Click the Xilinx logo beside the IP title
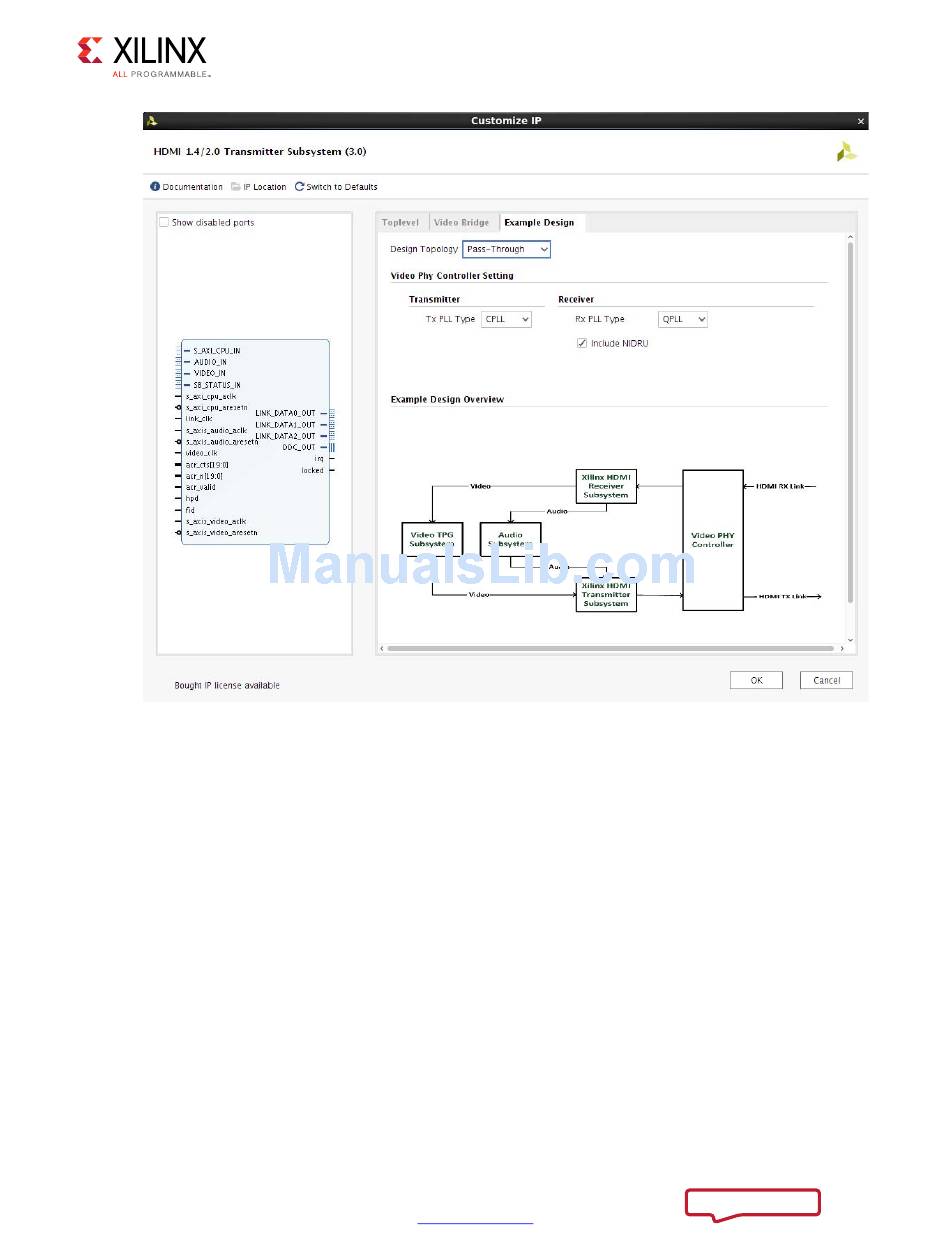Screen dimensions: 950x1237 pos(847,152)
